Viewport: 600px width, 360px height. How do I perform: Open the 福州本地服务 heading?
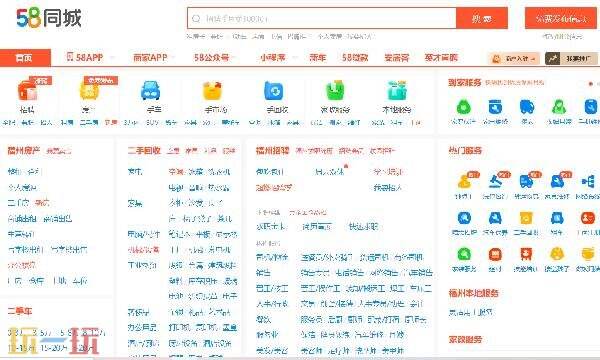coord(473,293)
